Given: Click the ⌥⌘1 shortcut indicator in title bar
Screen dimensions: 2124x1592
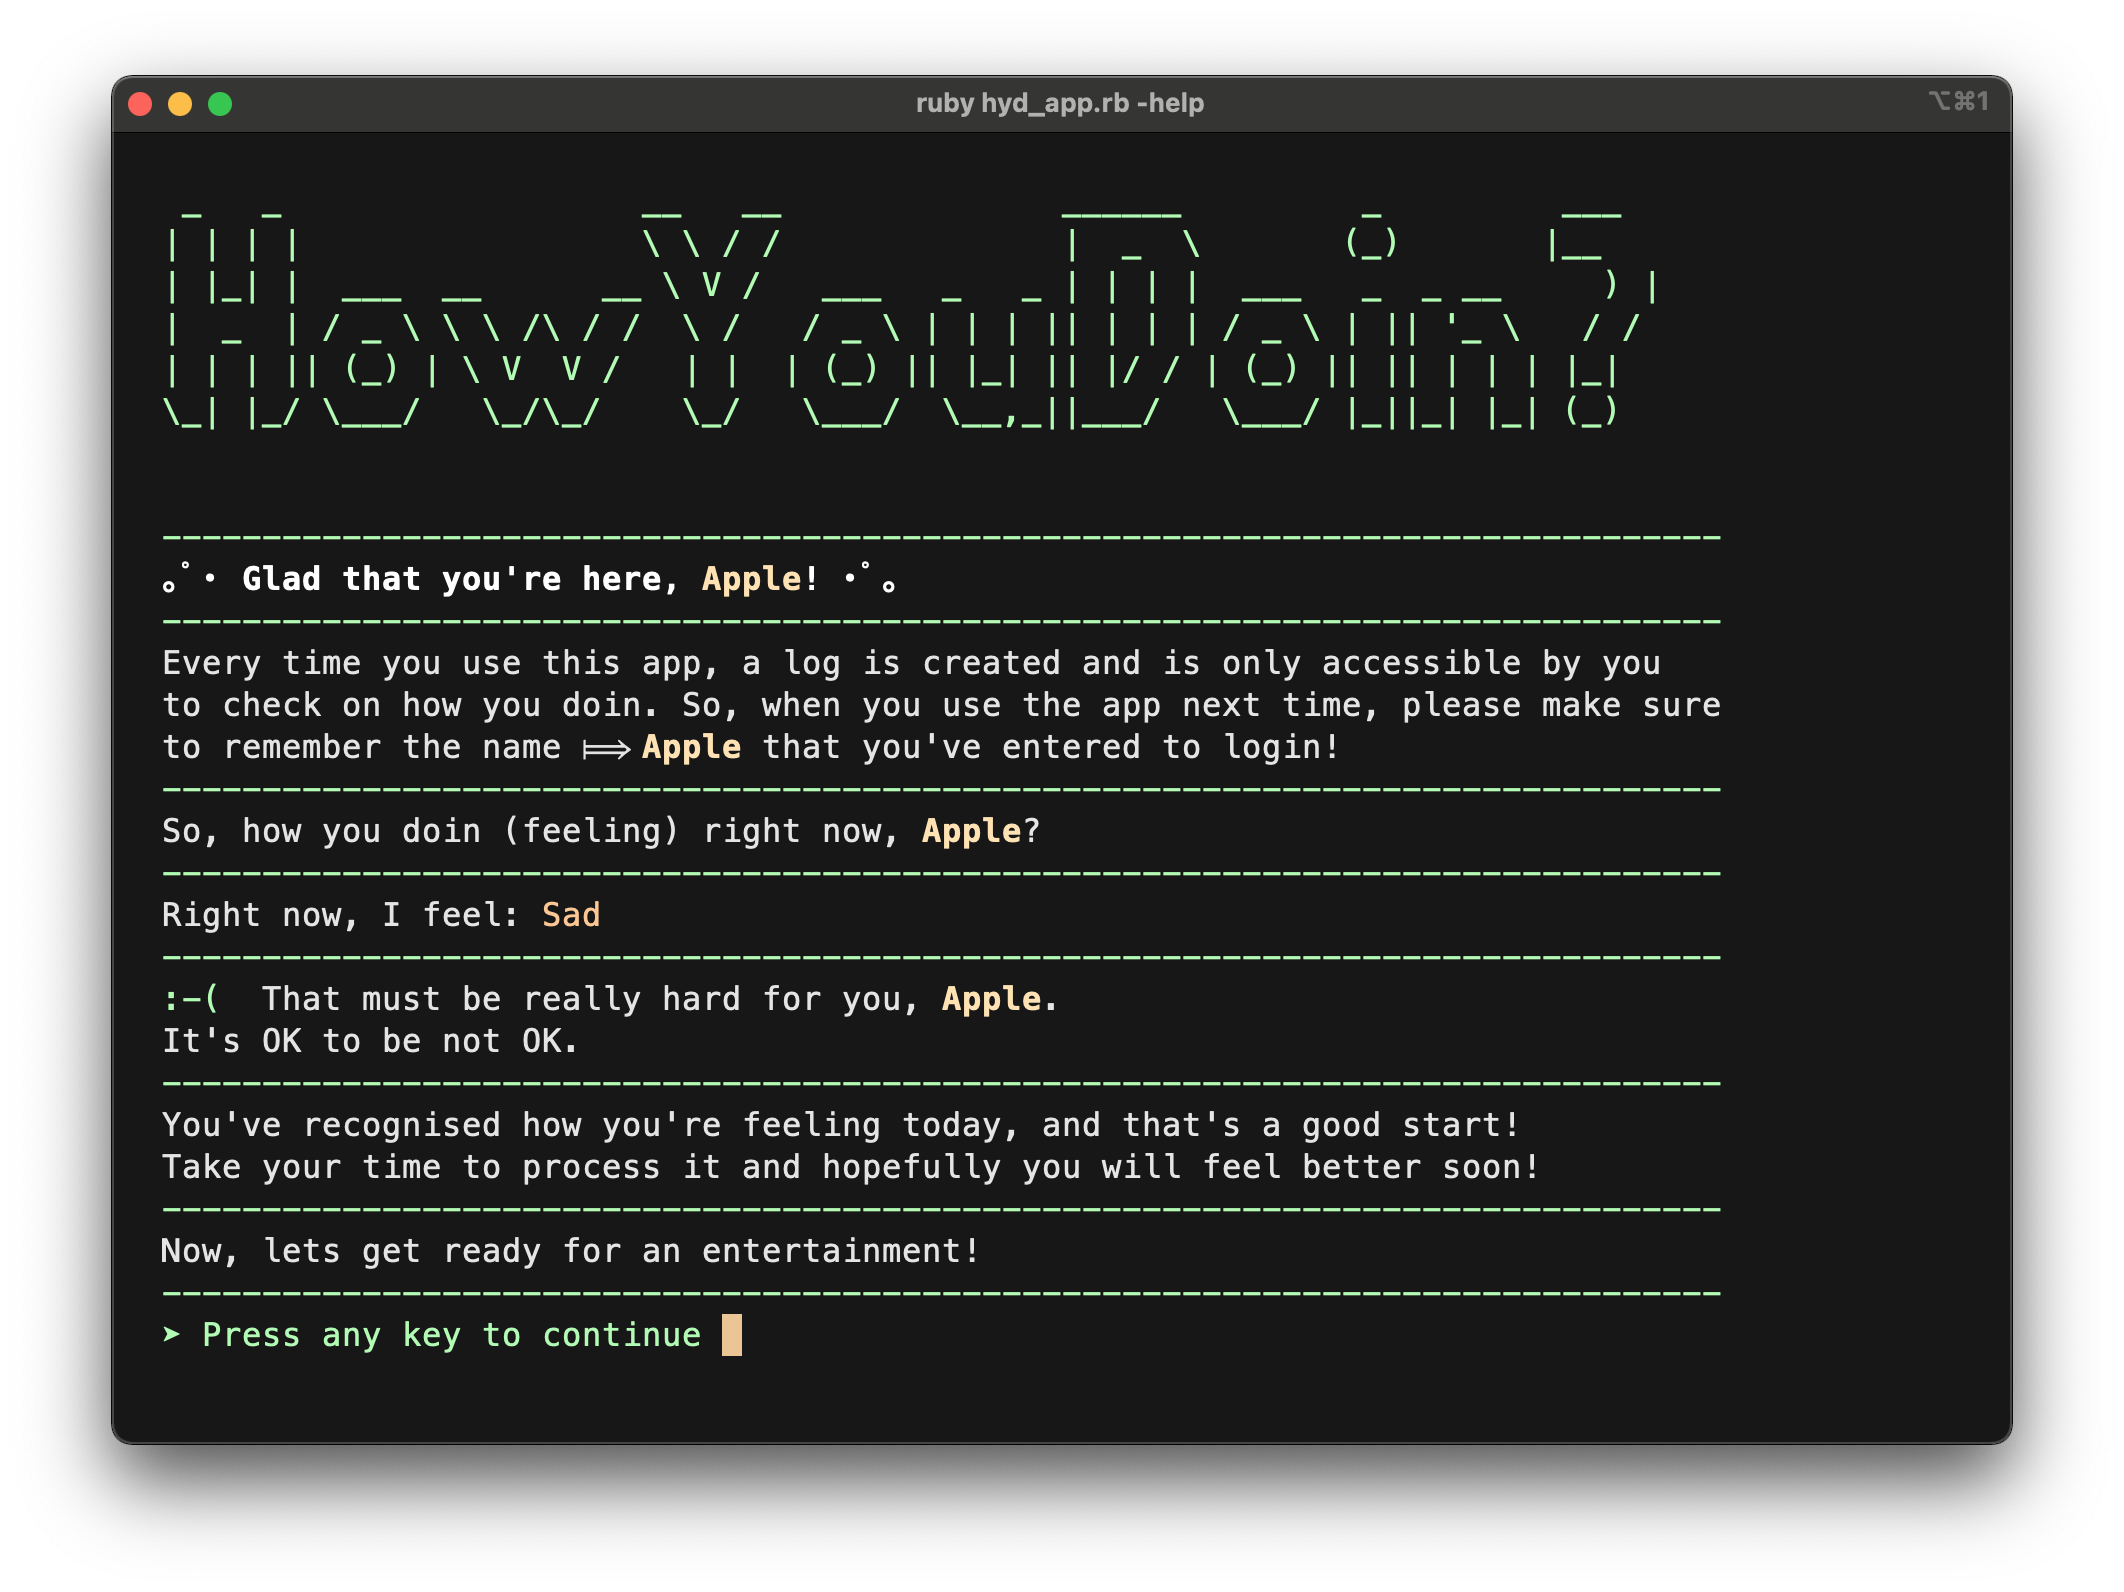Looking at the screenshot, I should coord(1957,101).
